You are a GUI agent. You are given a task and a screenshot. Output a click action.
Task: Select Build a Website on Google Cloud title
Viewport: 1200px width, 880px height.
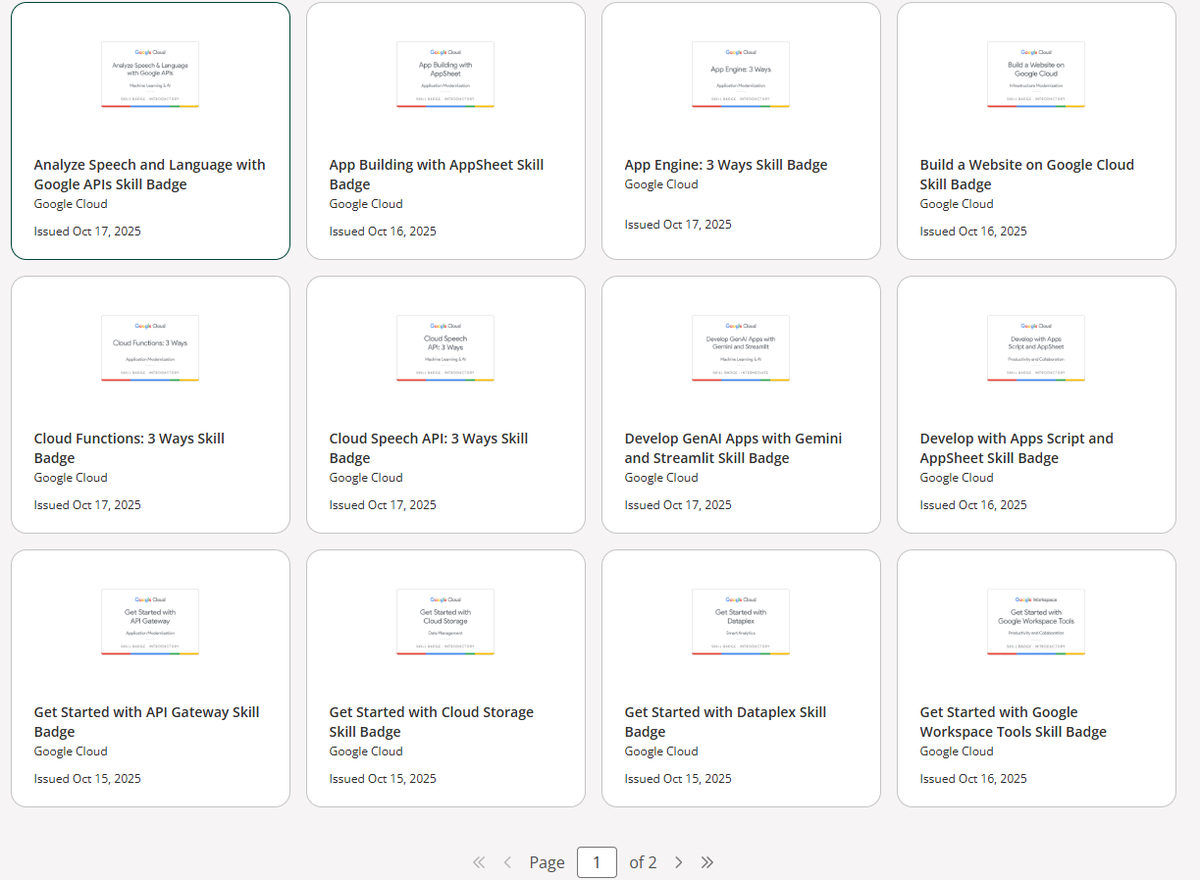click(x=1027, y=174)
